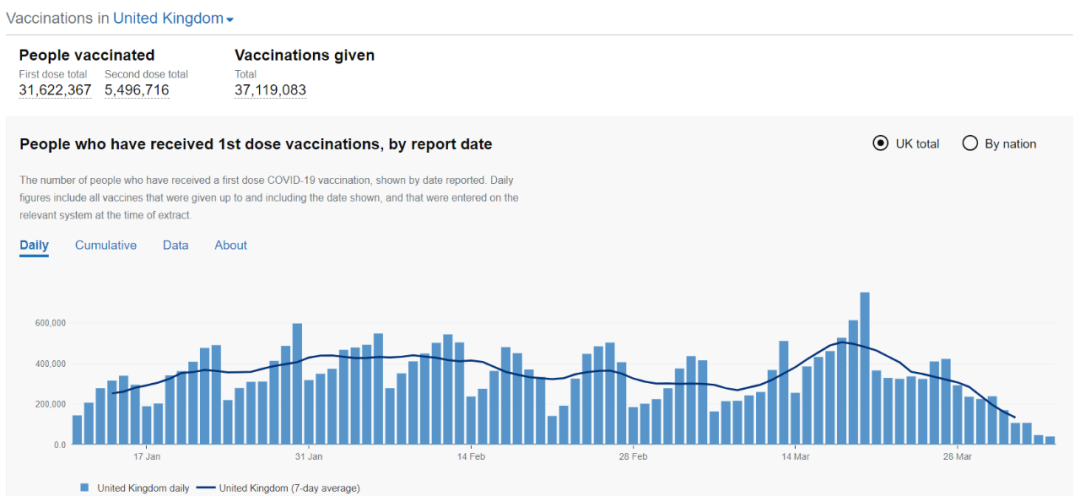1080x496 pixels.
Task: Switch to the Daily tab
Action: [34, 245]
